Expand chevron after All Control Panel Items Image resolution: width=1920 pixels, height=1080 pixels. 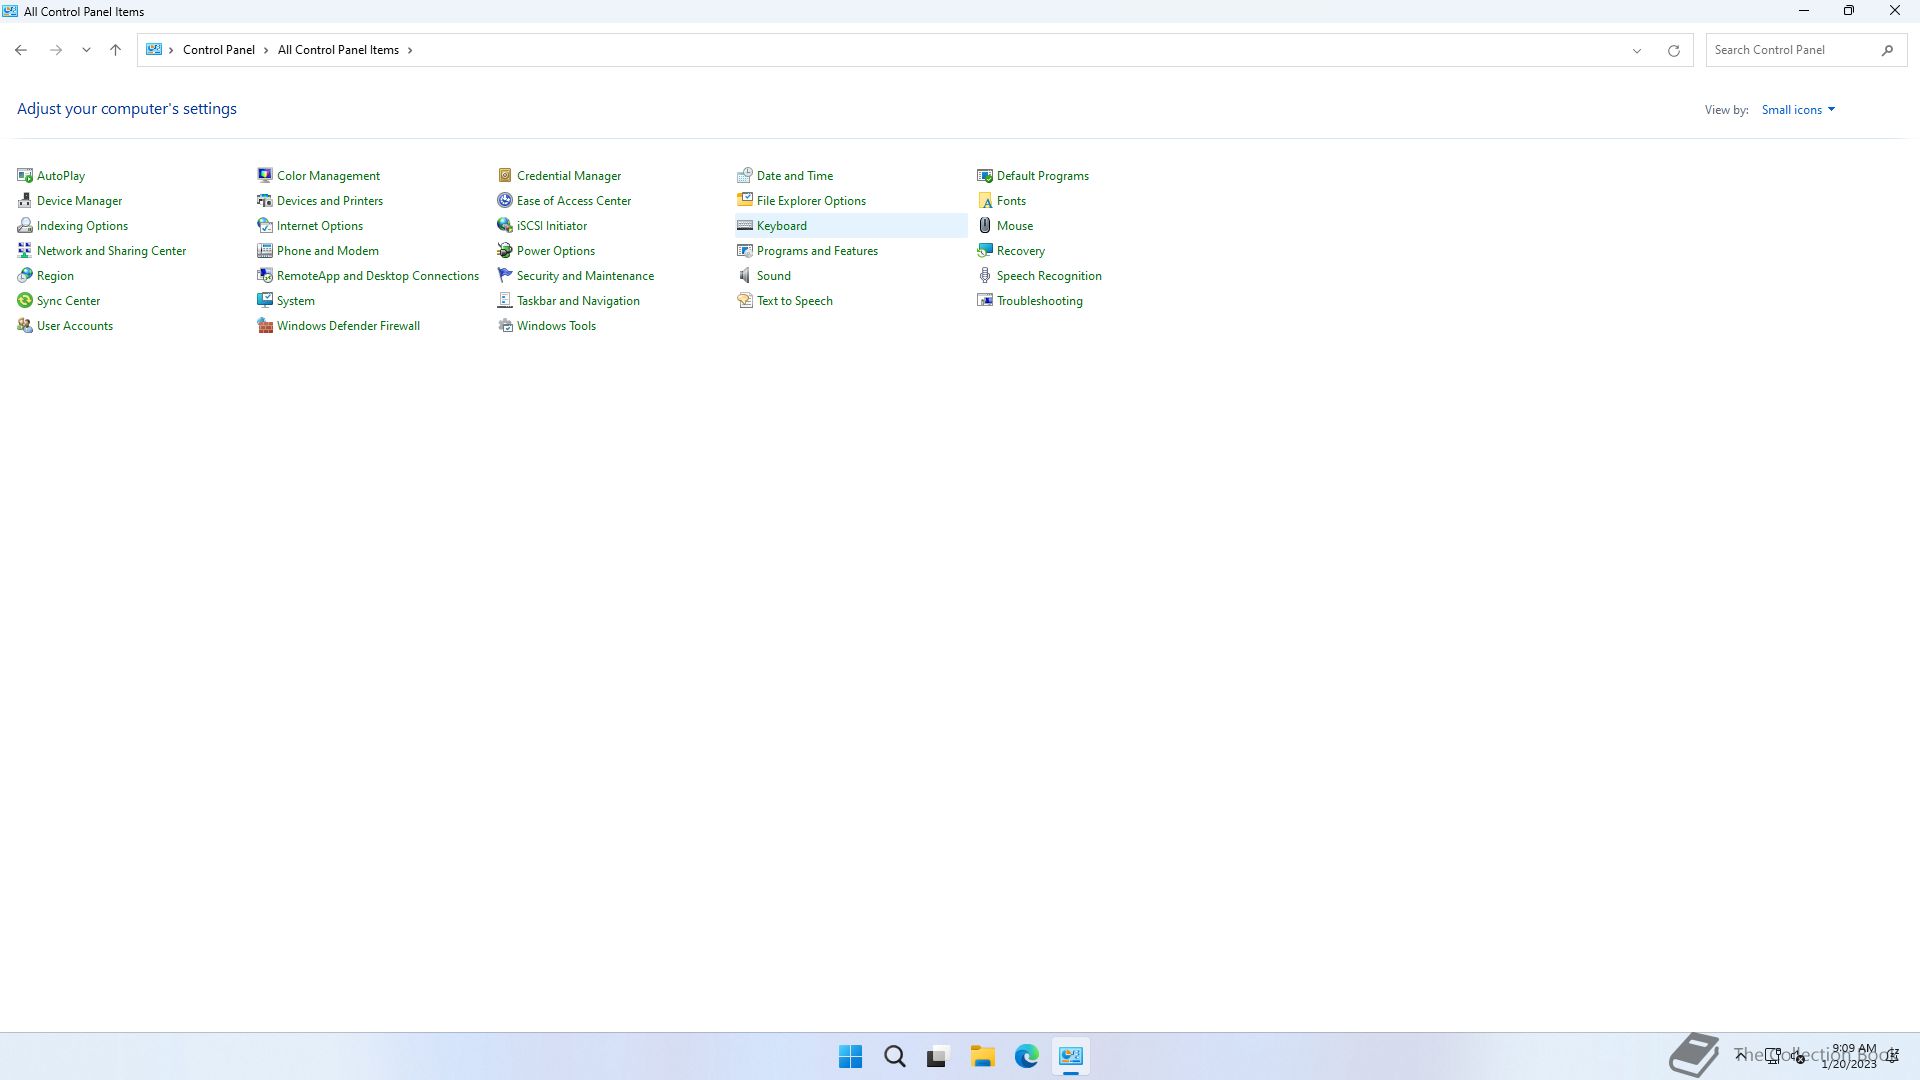point(410,50)
